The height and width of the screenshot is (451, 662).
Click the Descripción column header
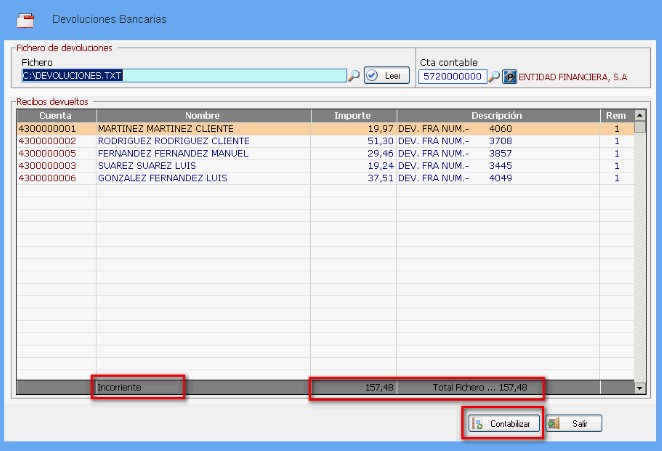click(498, 116)
